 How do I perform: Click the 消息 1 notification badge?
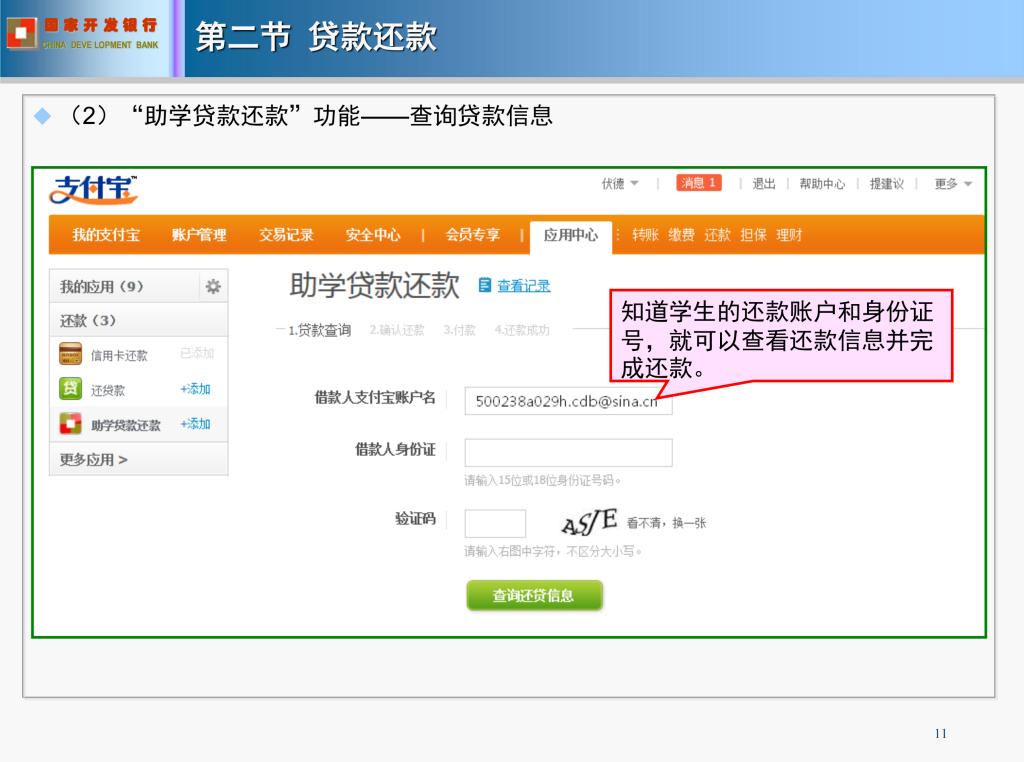698,183
